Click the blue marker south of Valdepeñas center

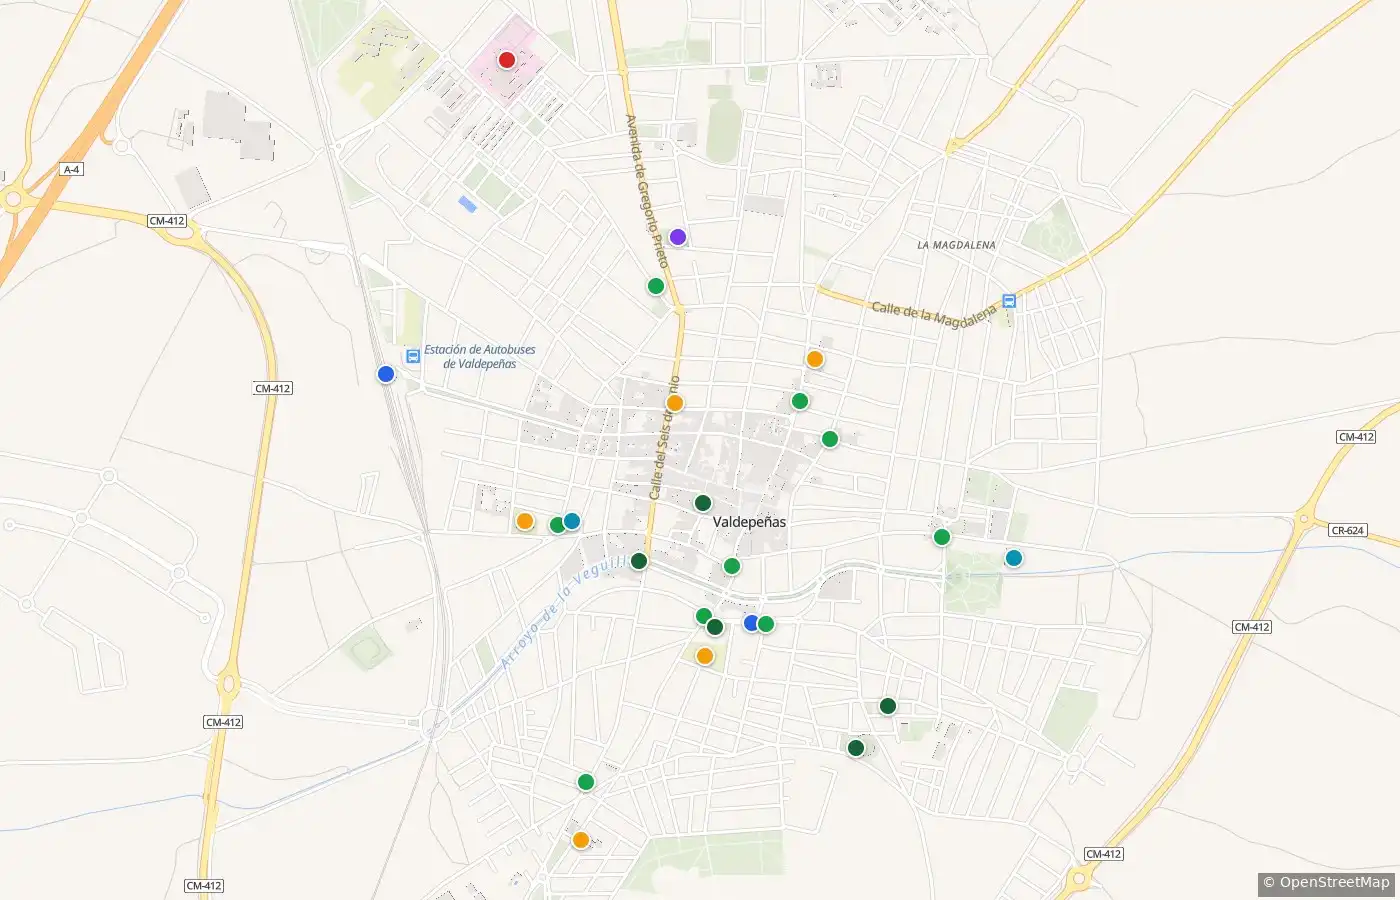point(752,623)
